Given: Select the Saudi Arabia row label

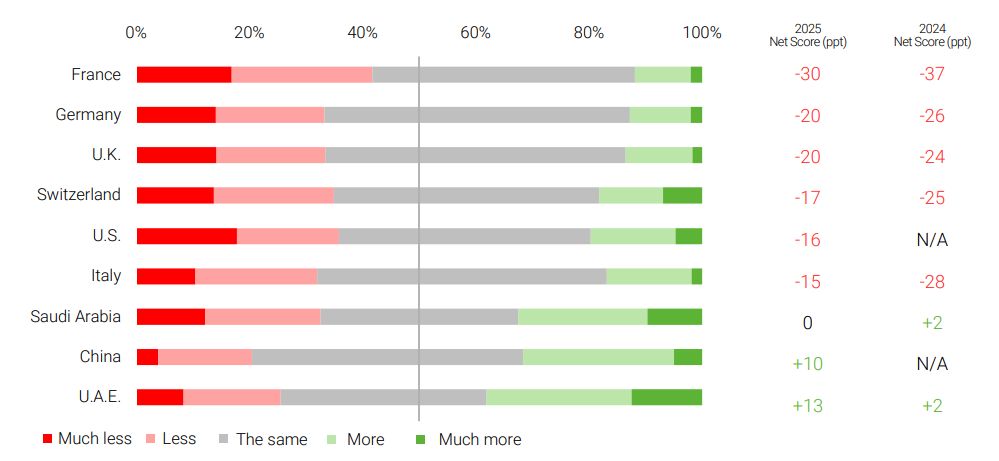Looking at the screenshot, I should 76,316.
